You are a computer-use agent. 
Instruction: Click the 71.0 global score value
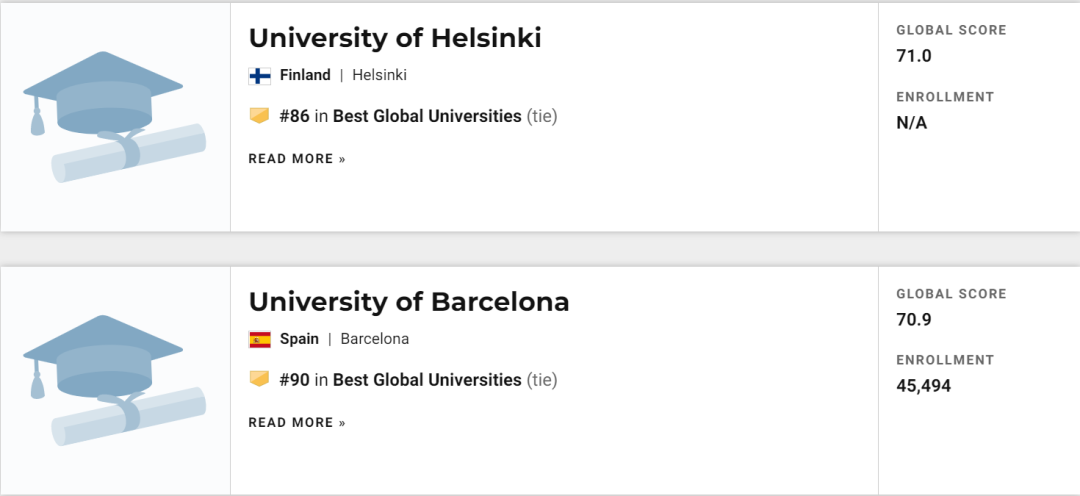(913, 56)
